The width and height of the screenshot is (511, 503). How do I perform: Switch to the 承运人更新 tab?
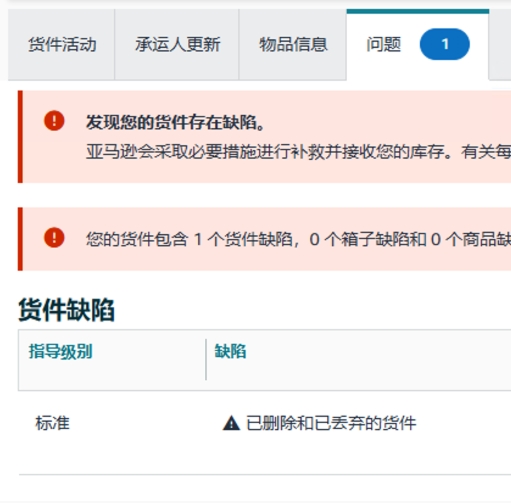(x=177, y=45)
